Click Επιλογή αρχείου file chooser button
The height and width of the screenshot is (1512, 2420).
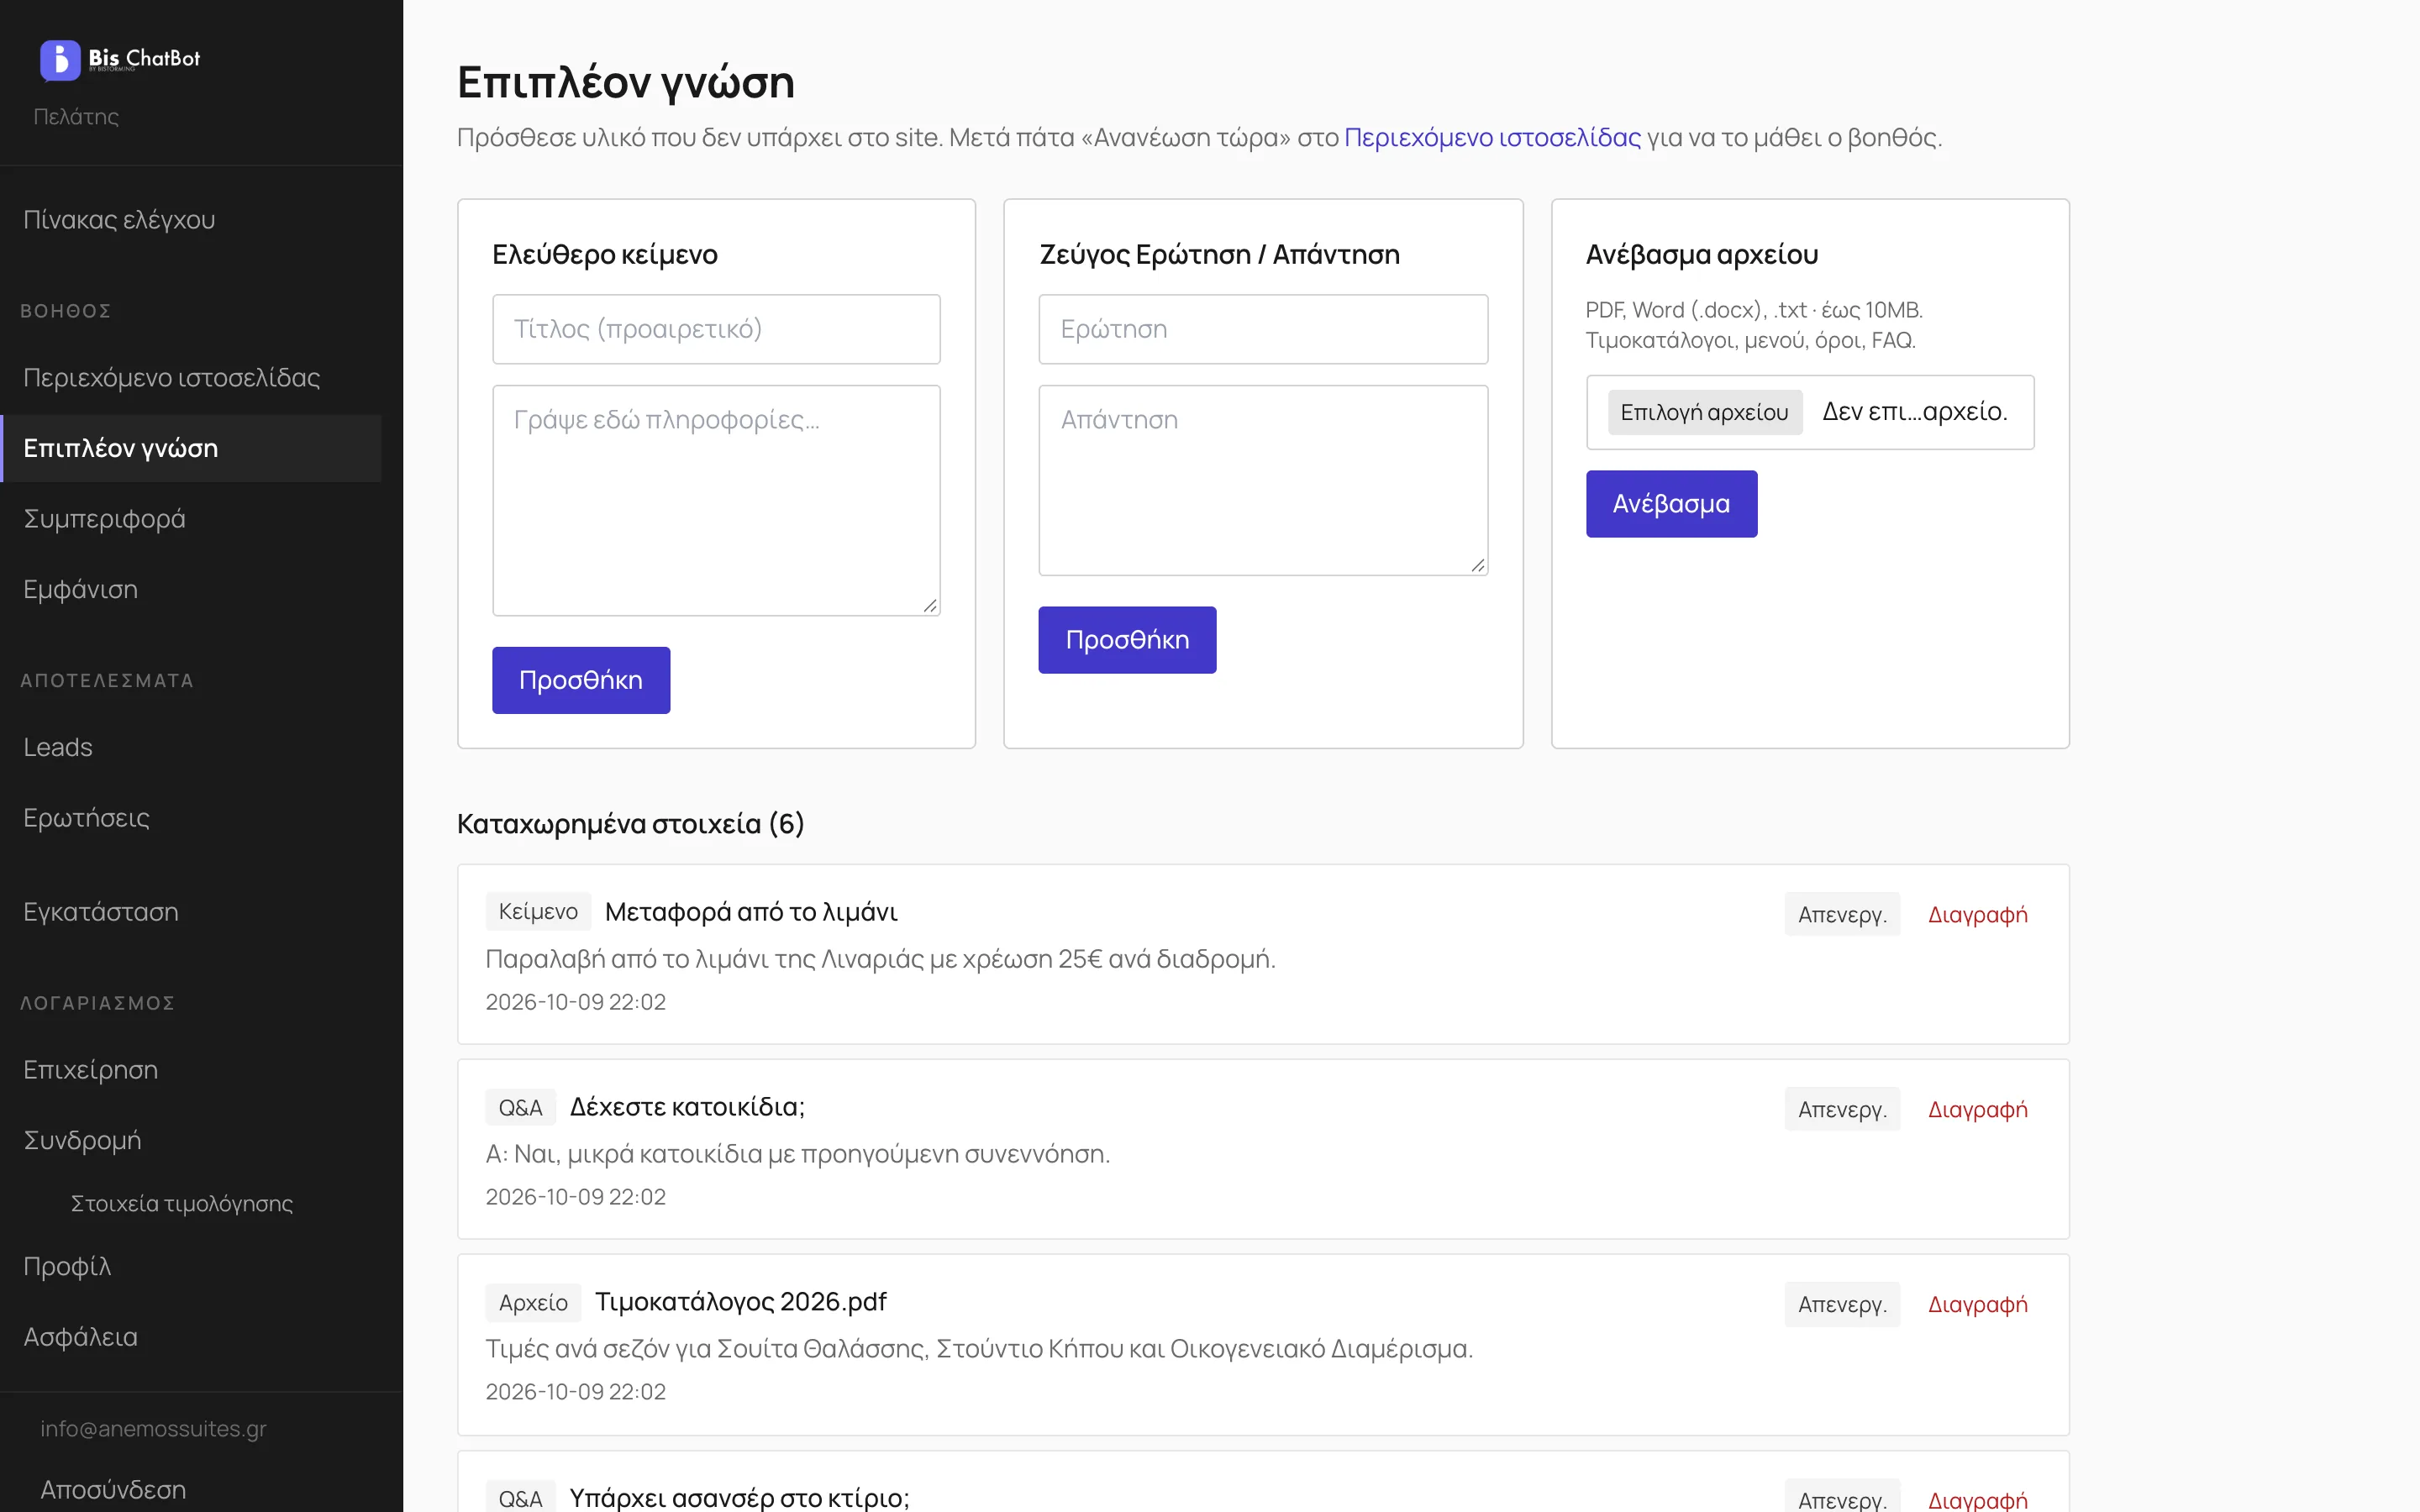[1705, 412]
